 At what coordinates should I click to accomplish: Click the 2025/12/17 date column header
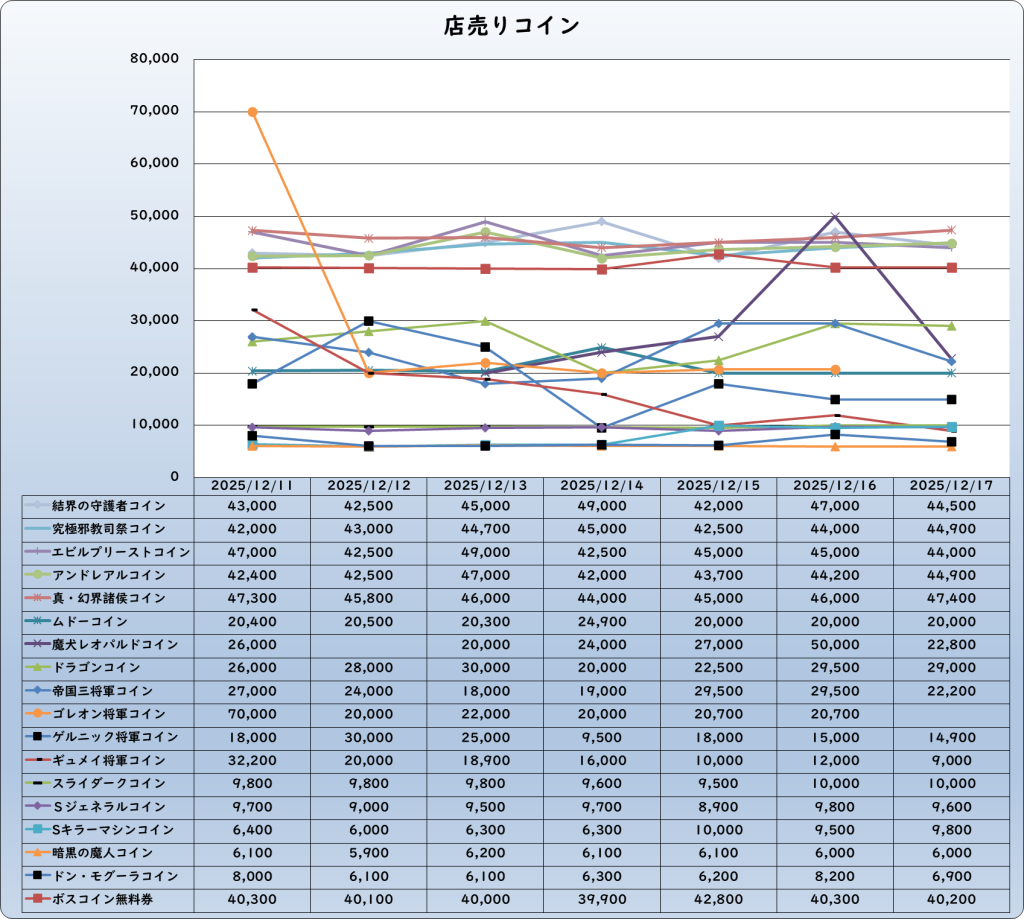pos(952,485)
